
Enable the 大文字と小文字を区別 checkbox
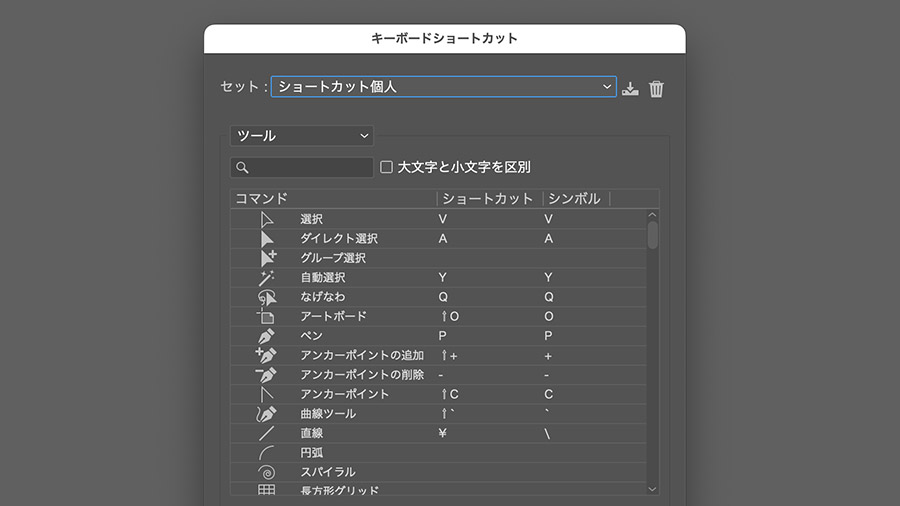[x=386, y=167]
